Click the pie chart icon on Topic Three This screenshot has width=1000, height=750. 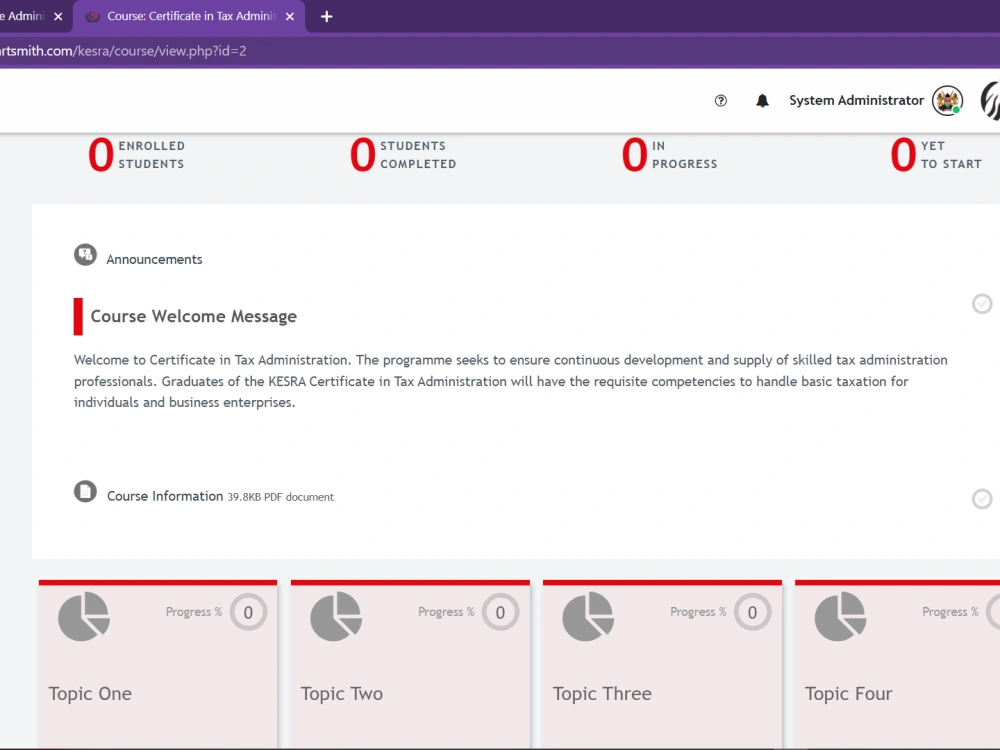pyautogui.click(x=587, y=616)
